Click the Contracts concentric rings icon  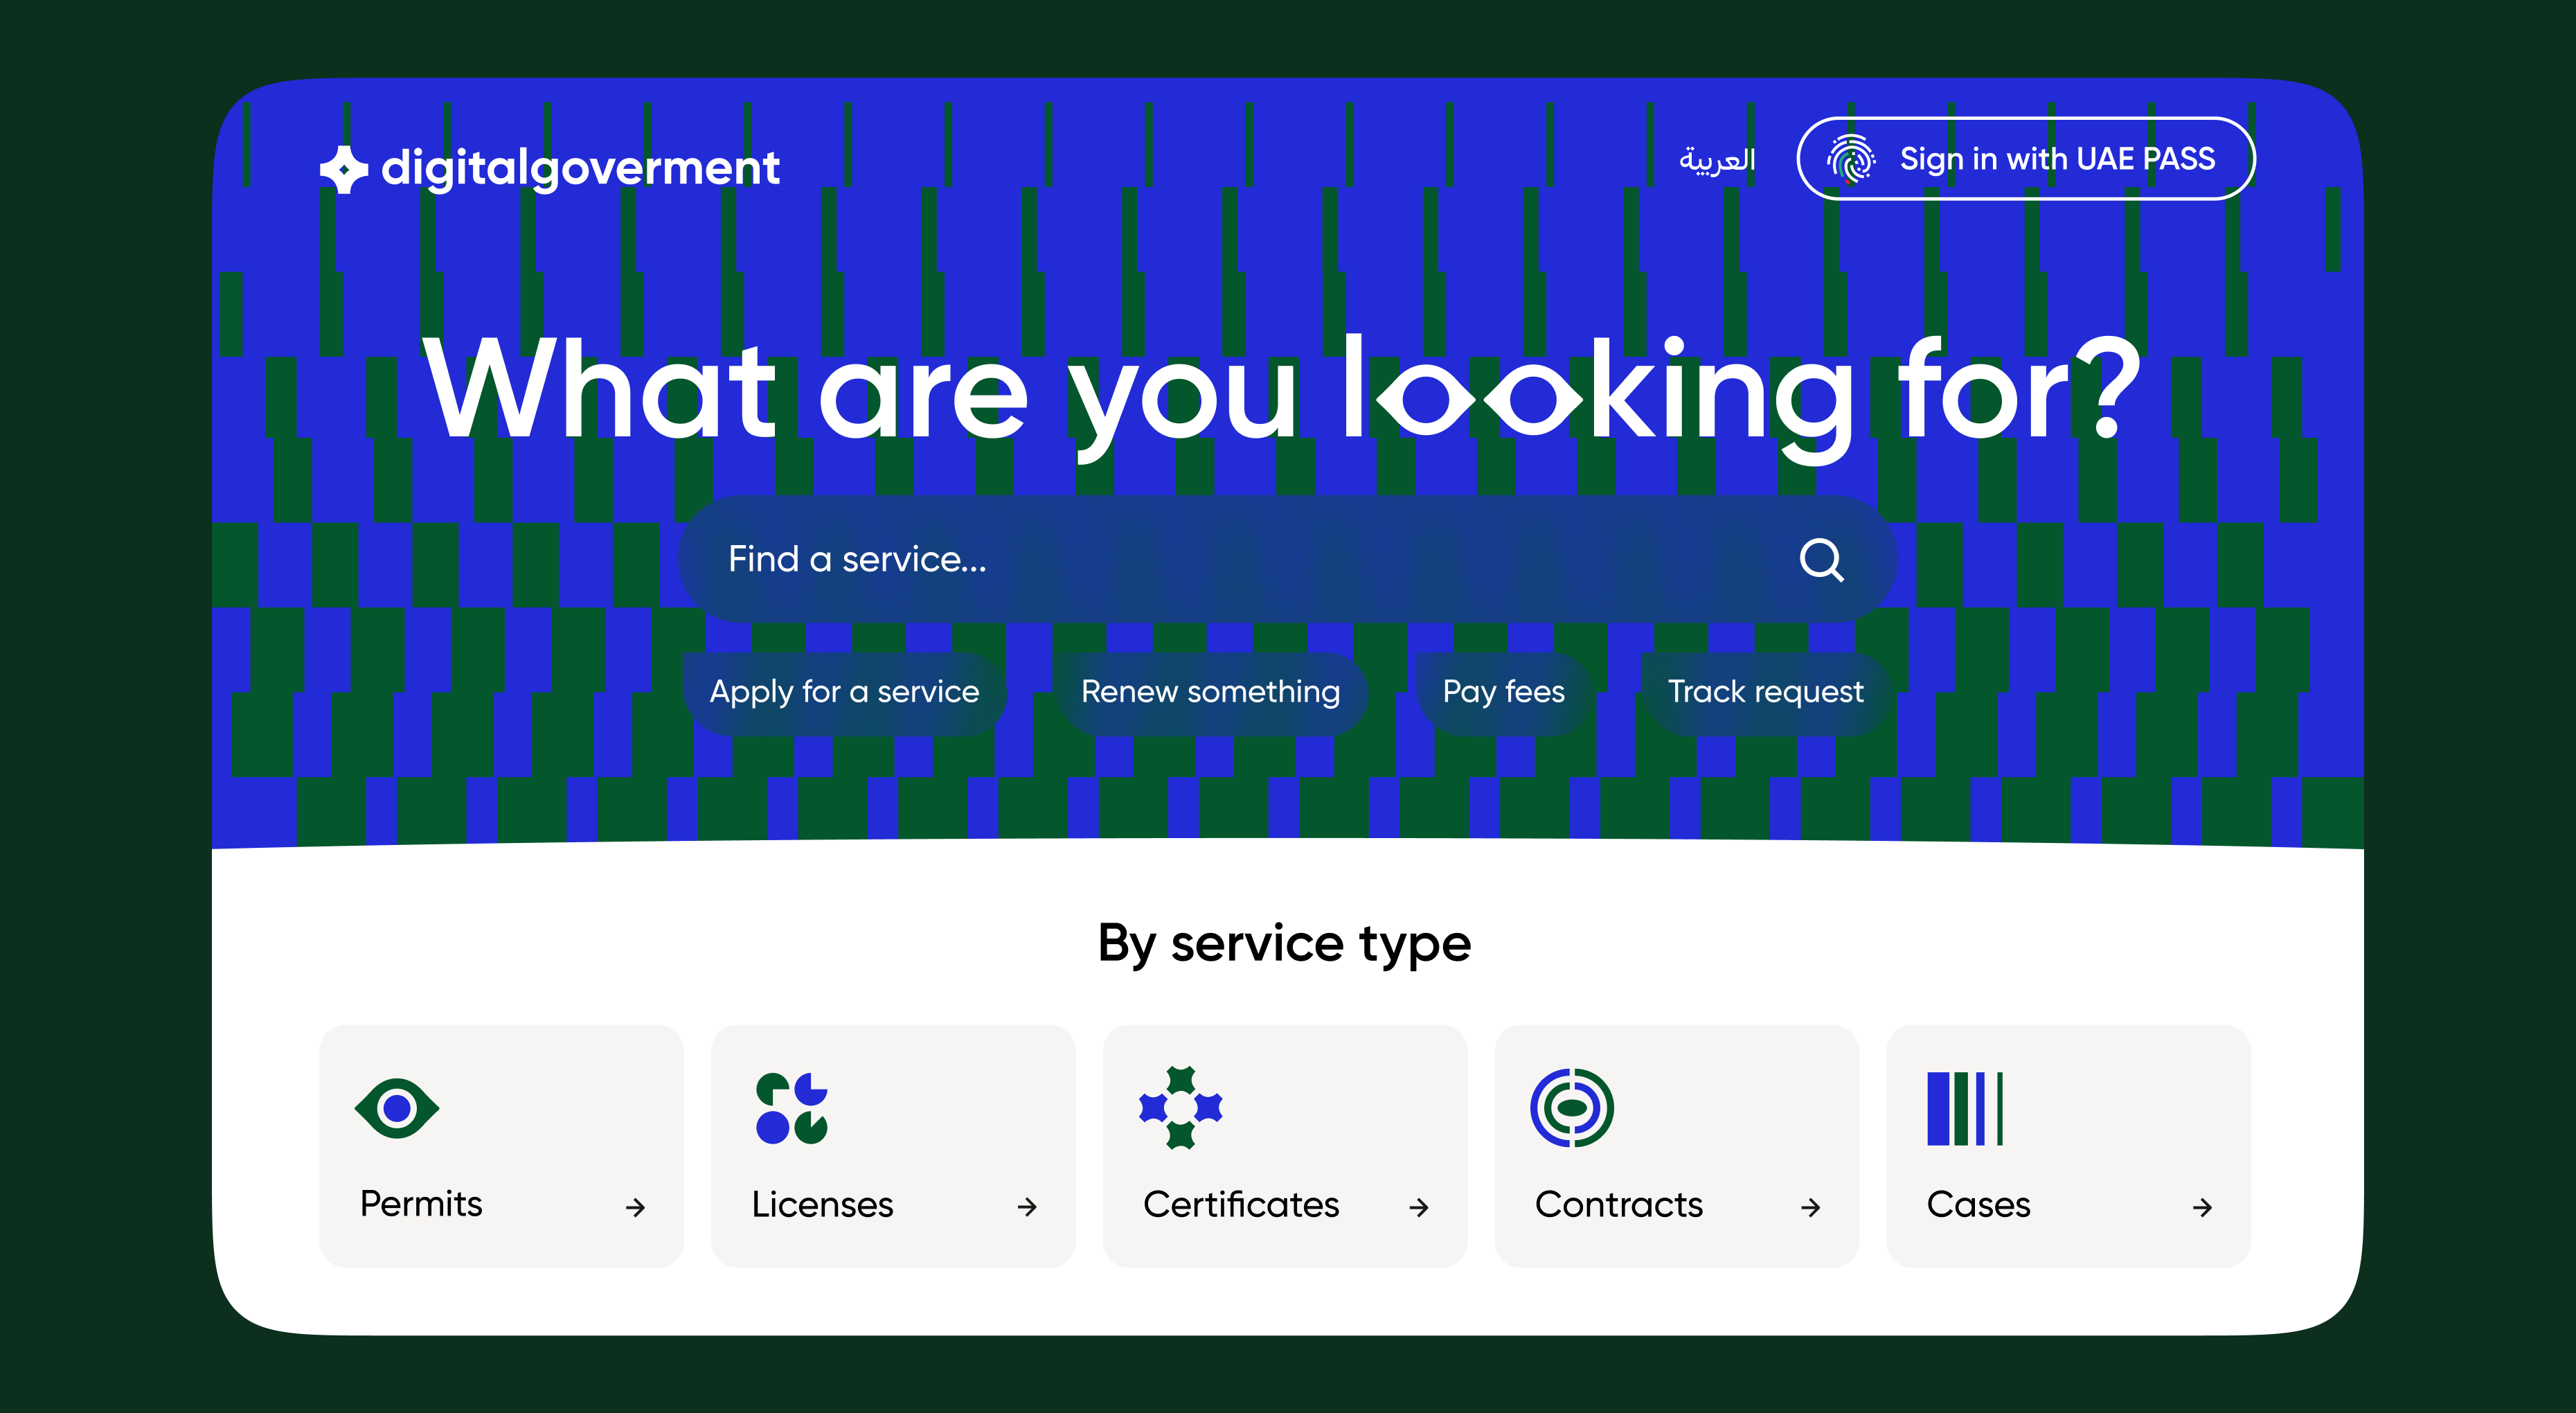point(1572,1108)
